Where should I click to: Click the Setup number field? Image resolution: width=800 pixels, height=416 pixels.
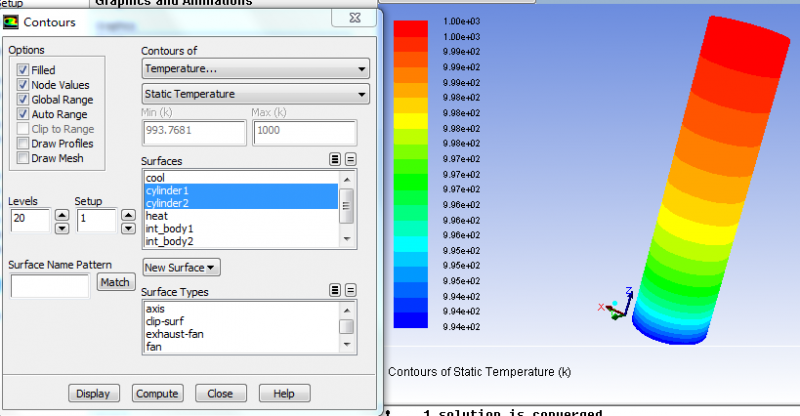(x=97, y=220)
